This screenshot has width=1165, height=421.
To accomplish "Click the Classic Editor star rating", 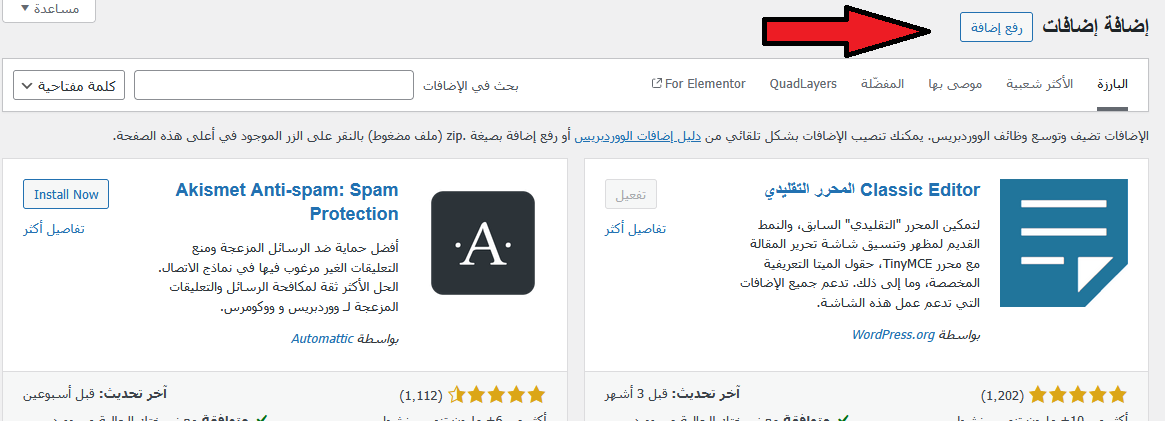I will tap(1077, 394).
